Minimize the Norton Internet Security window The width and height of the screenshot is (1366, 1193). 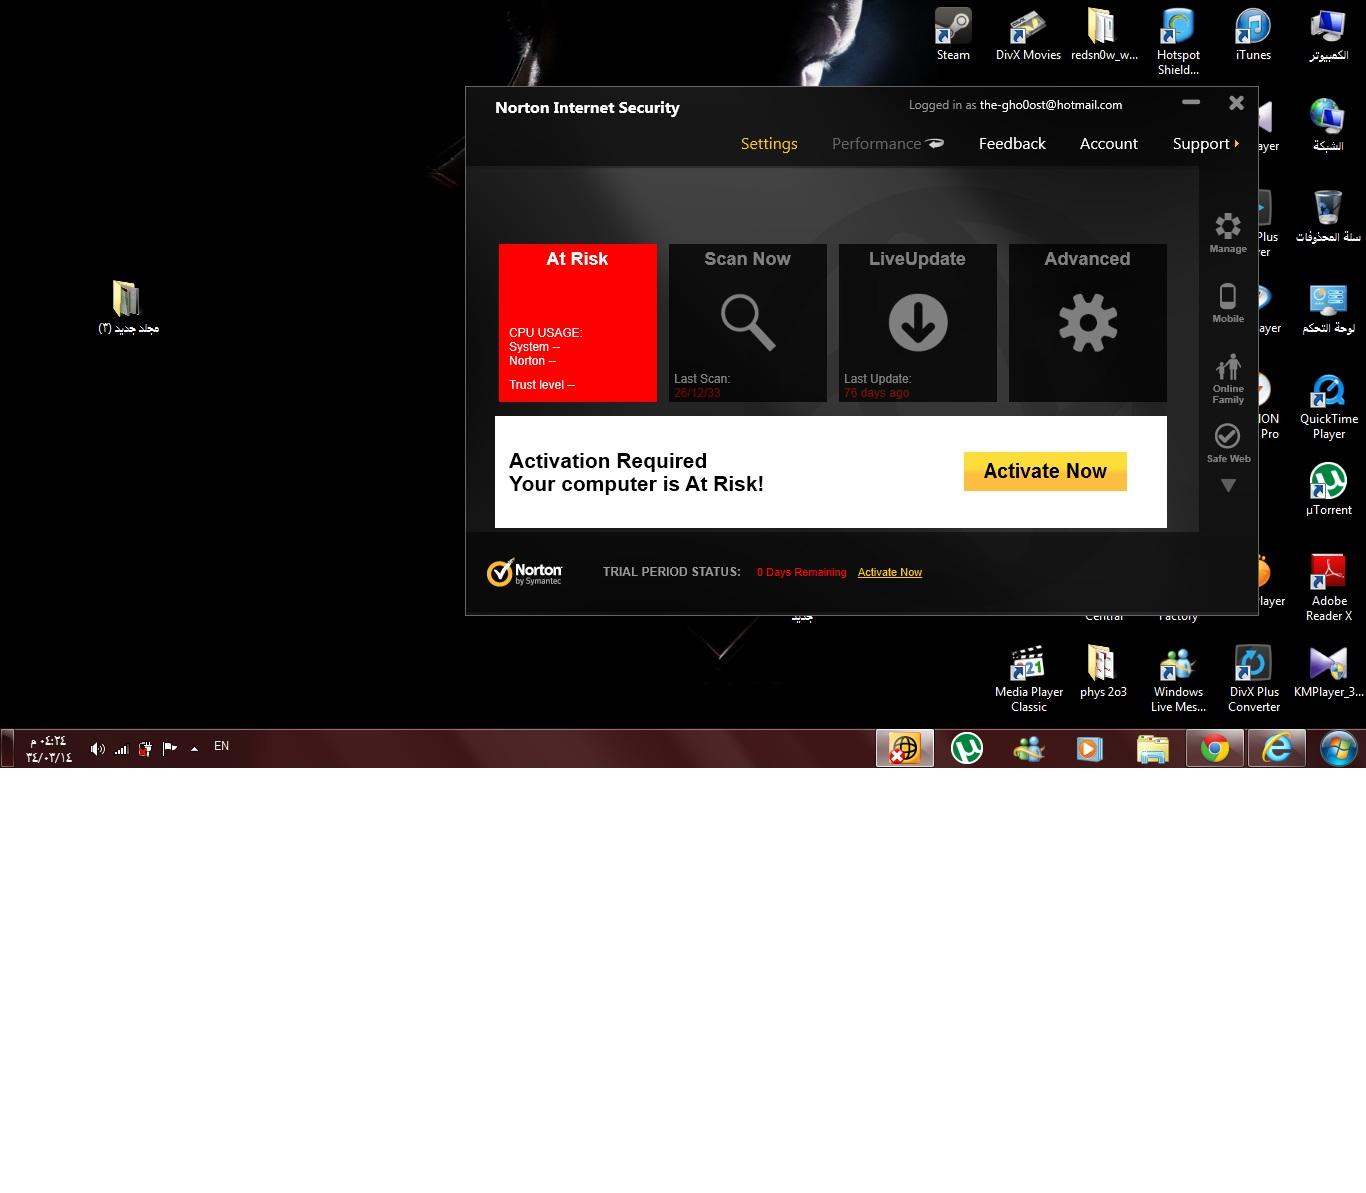point(1191,102)
